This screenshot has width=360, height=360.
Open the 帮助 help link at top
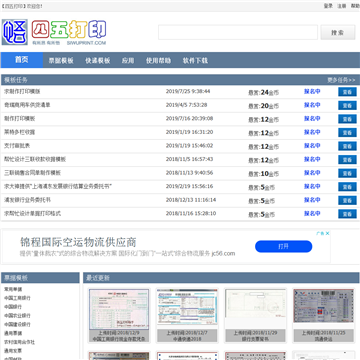click(x=355, y=6)
